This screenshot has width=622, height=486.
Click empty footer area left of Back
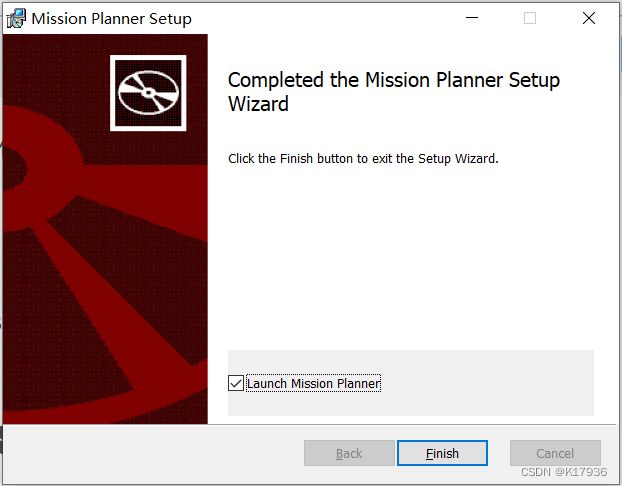[x=150, y=453]
